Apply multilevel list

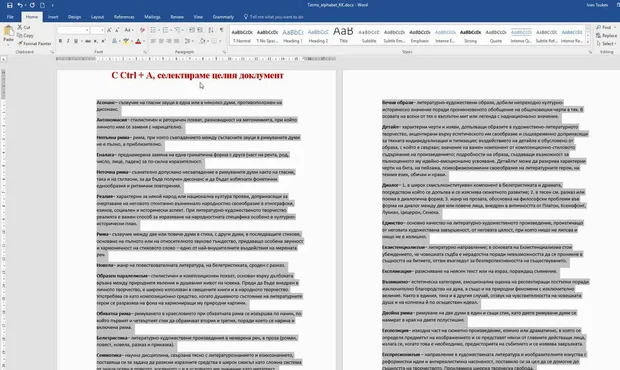(178, 30)
